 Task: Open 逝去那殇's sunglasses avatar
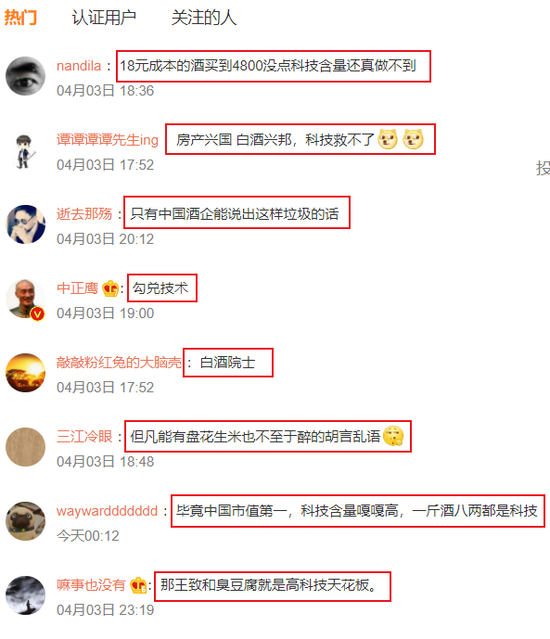point(25,225)
